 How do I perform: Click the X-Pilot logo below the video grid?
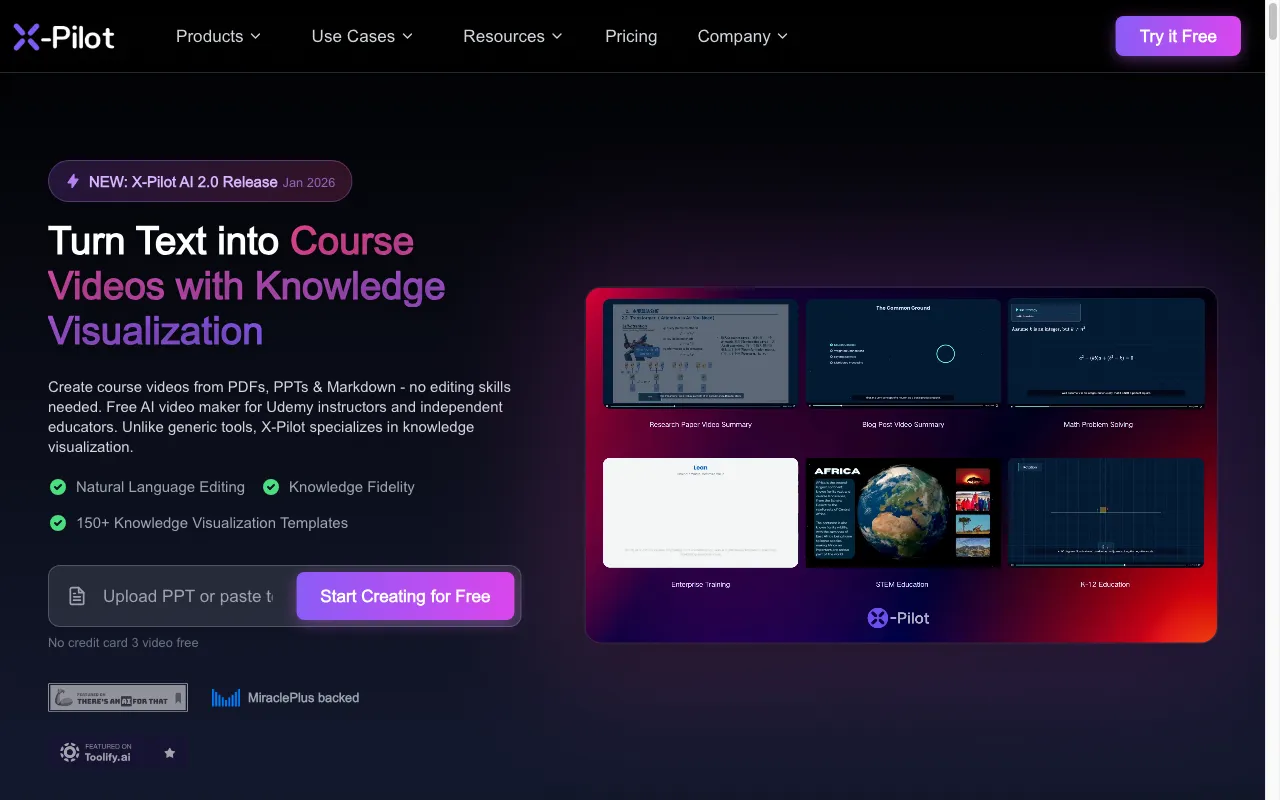(899, 618)
